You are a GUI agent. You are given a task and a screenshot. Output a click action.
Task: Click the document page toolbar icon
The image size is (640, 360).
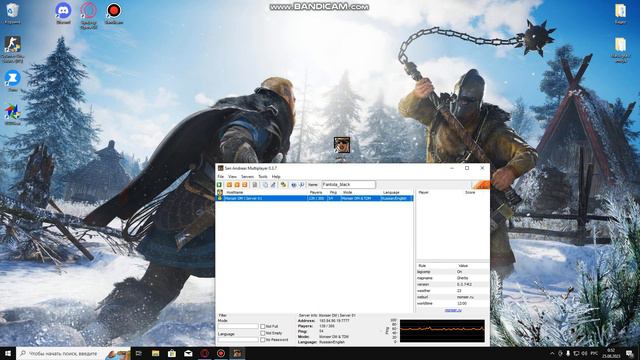[x=255, y=185]
